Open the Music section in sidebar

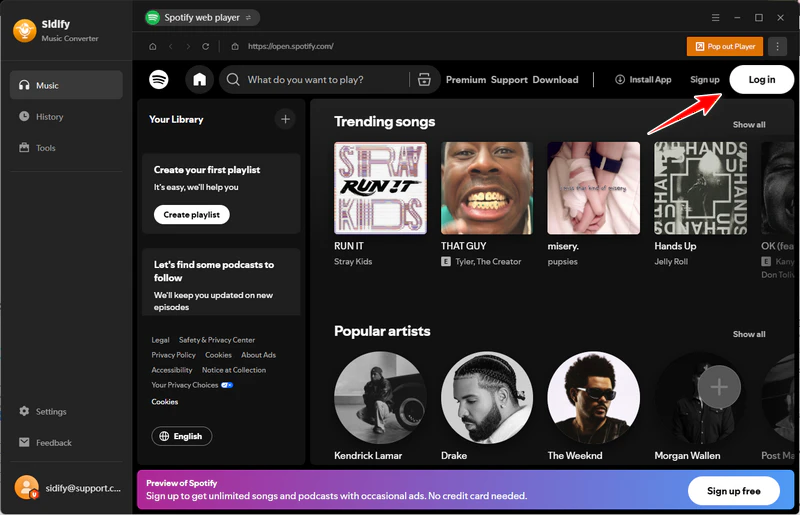tap(66, 85)
